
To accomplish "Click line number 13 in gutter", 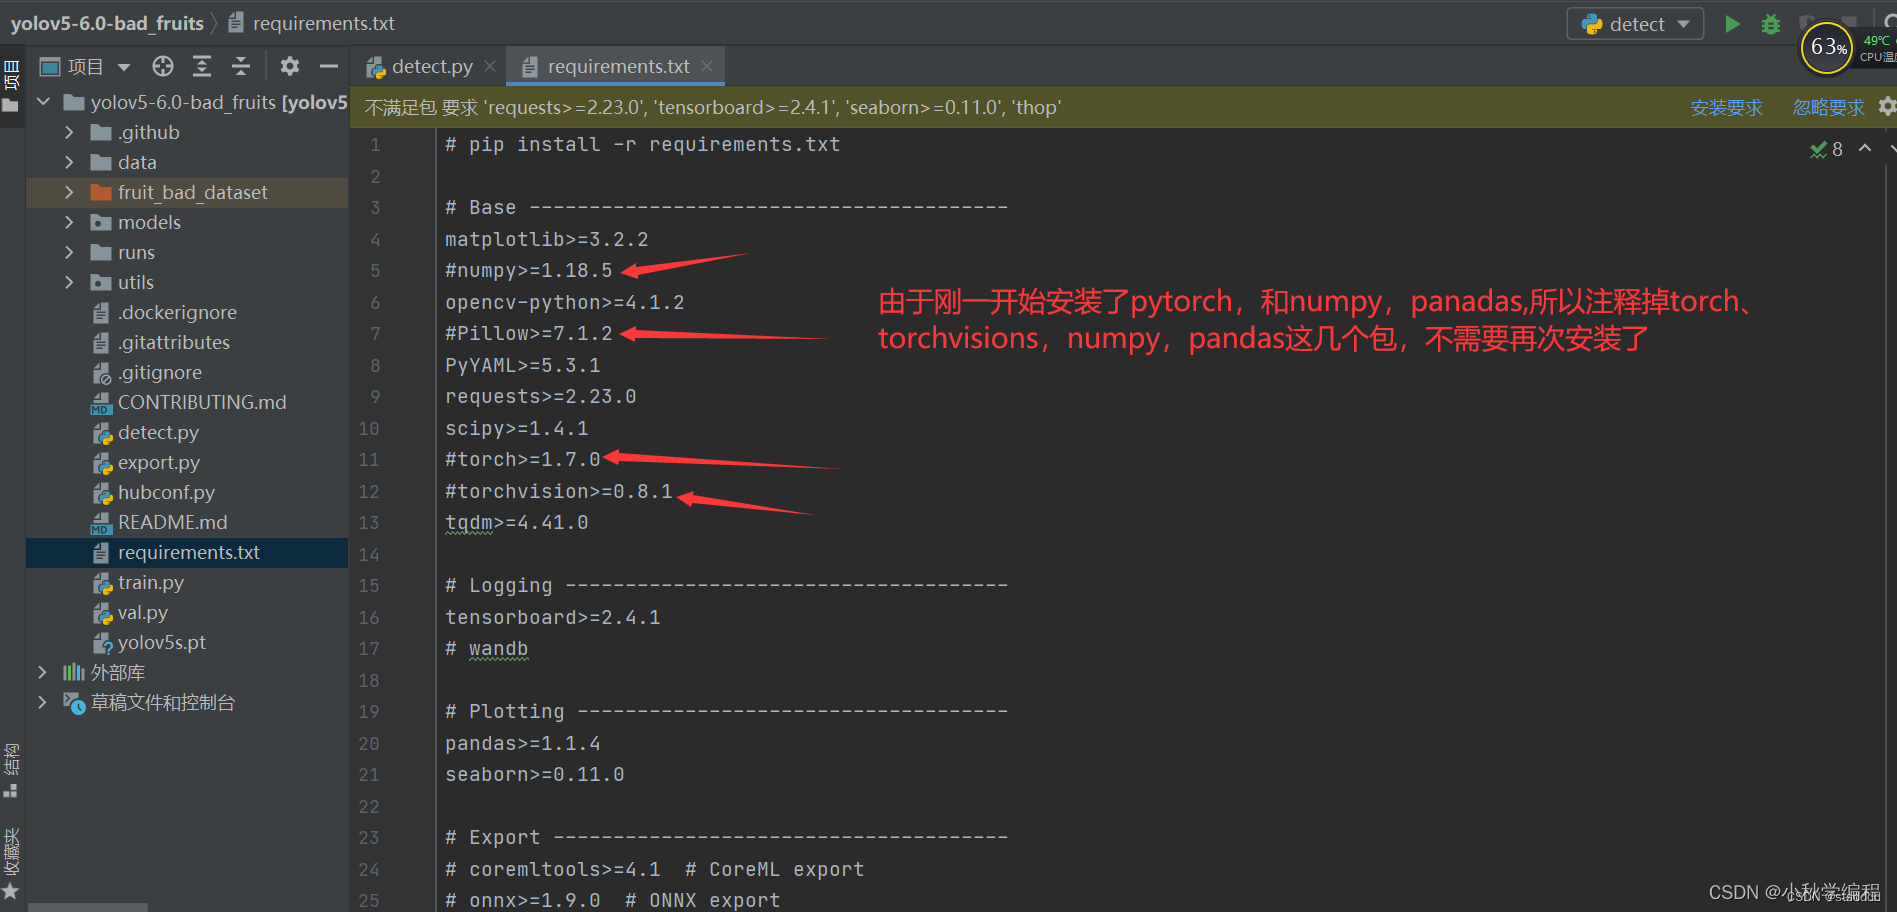I will point(369,523).
